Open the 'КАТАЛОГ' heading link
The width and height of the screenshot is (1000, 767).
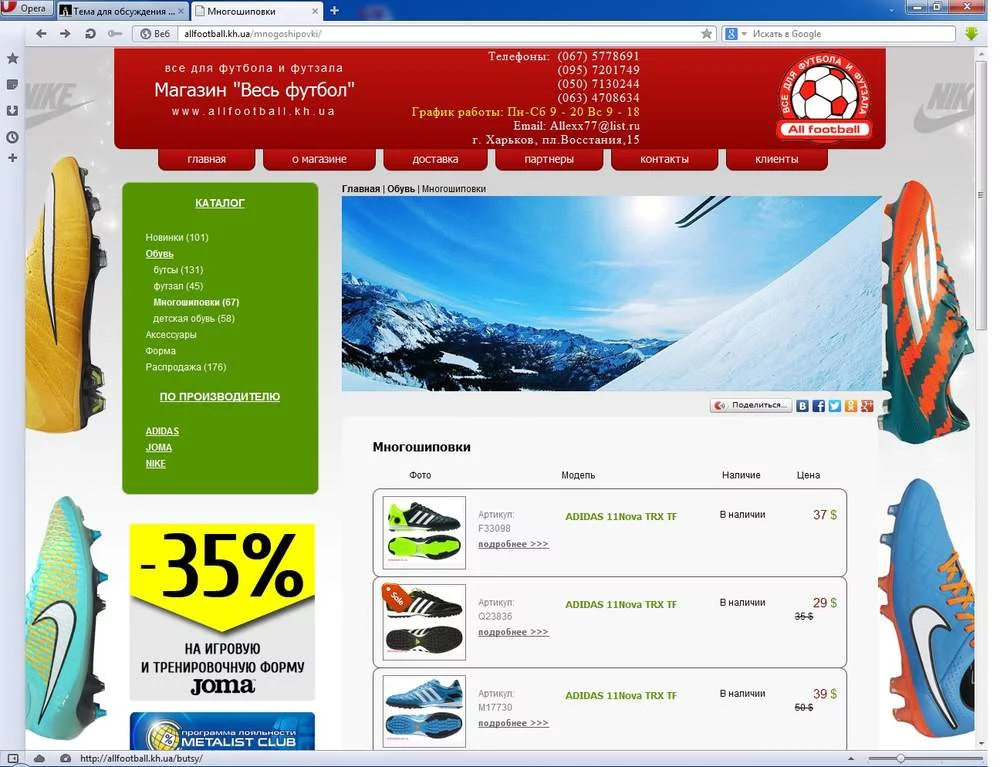[x=219, y=203]
